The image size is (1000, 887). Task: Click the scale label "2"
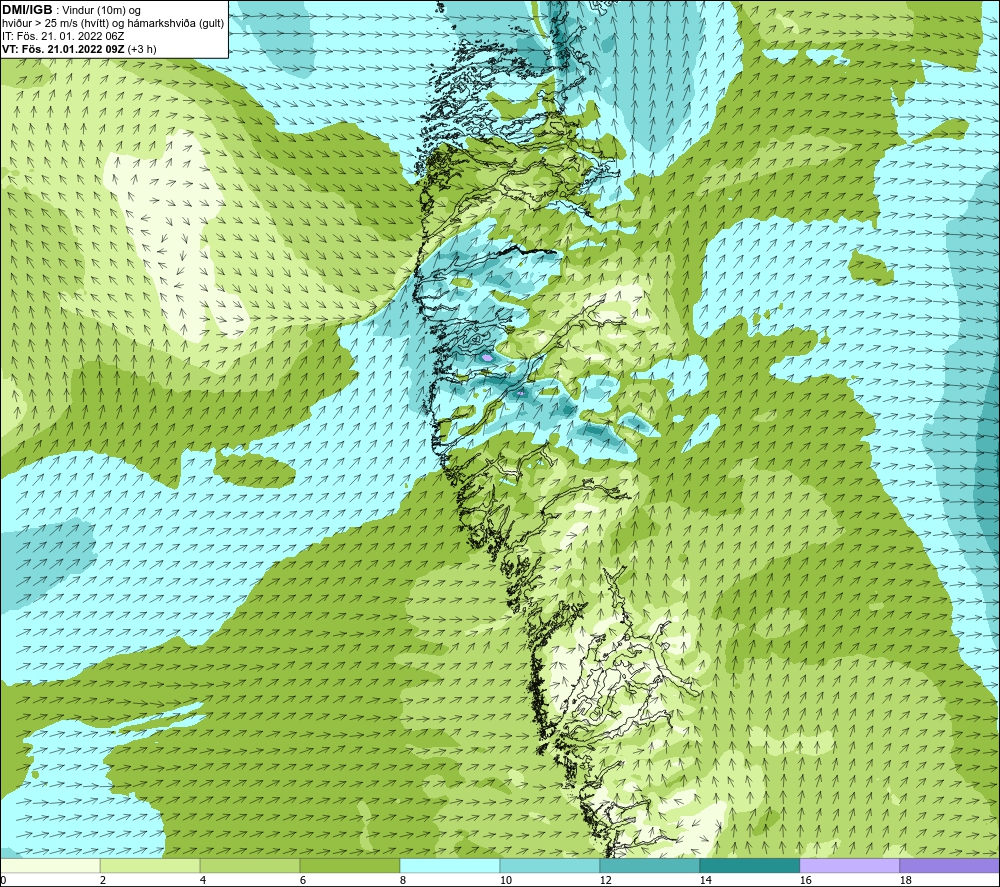[103, 880]
